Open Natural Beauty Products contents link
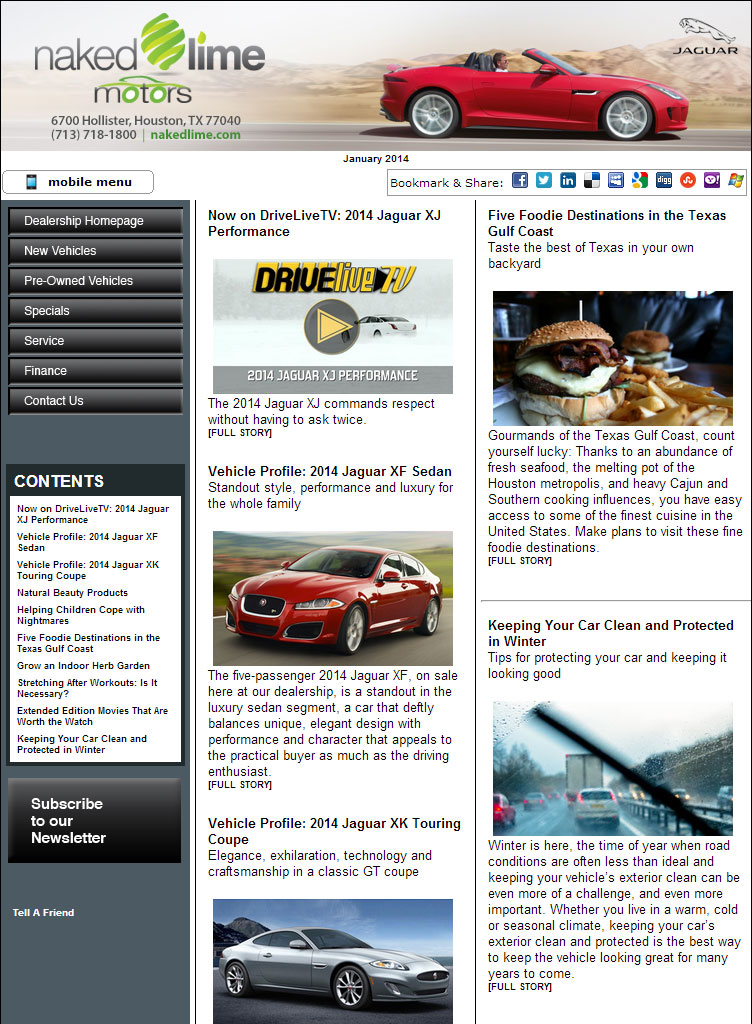 72,593
